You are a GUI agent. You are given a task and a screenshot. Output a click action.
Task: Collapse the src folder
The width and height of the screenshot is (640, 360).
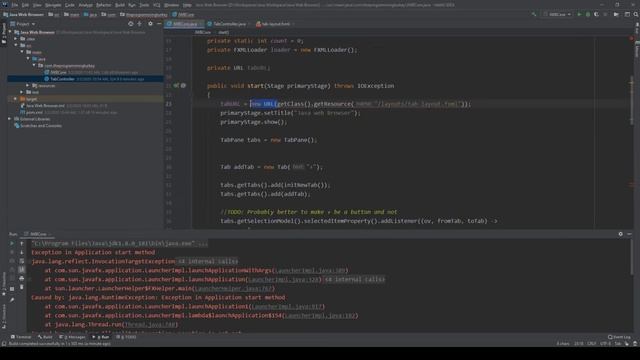[16, 45]
